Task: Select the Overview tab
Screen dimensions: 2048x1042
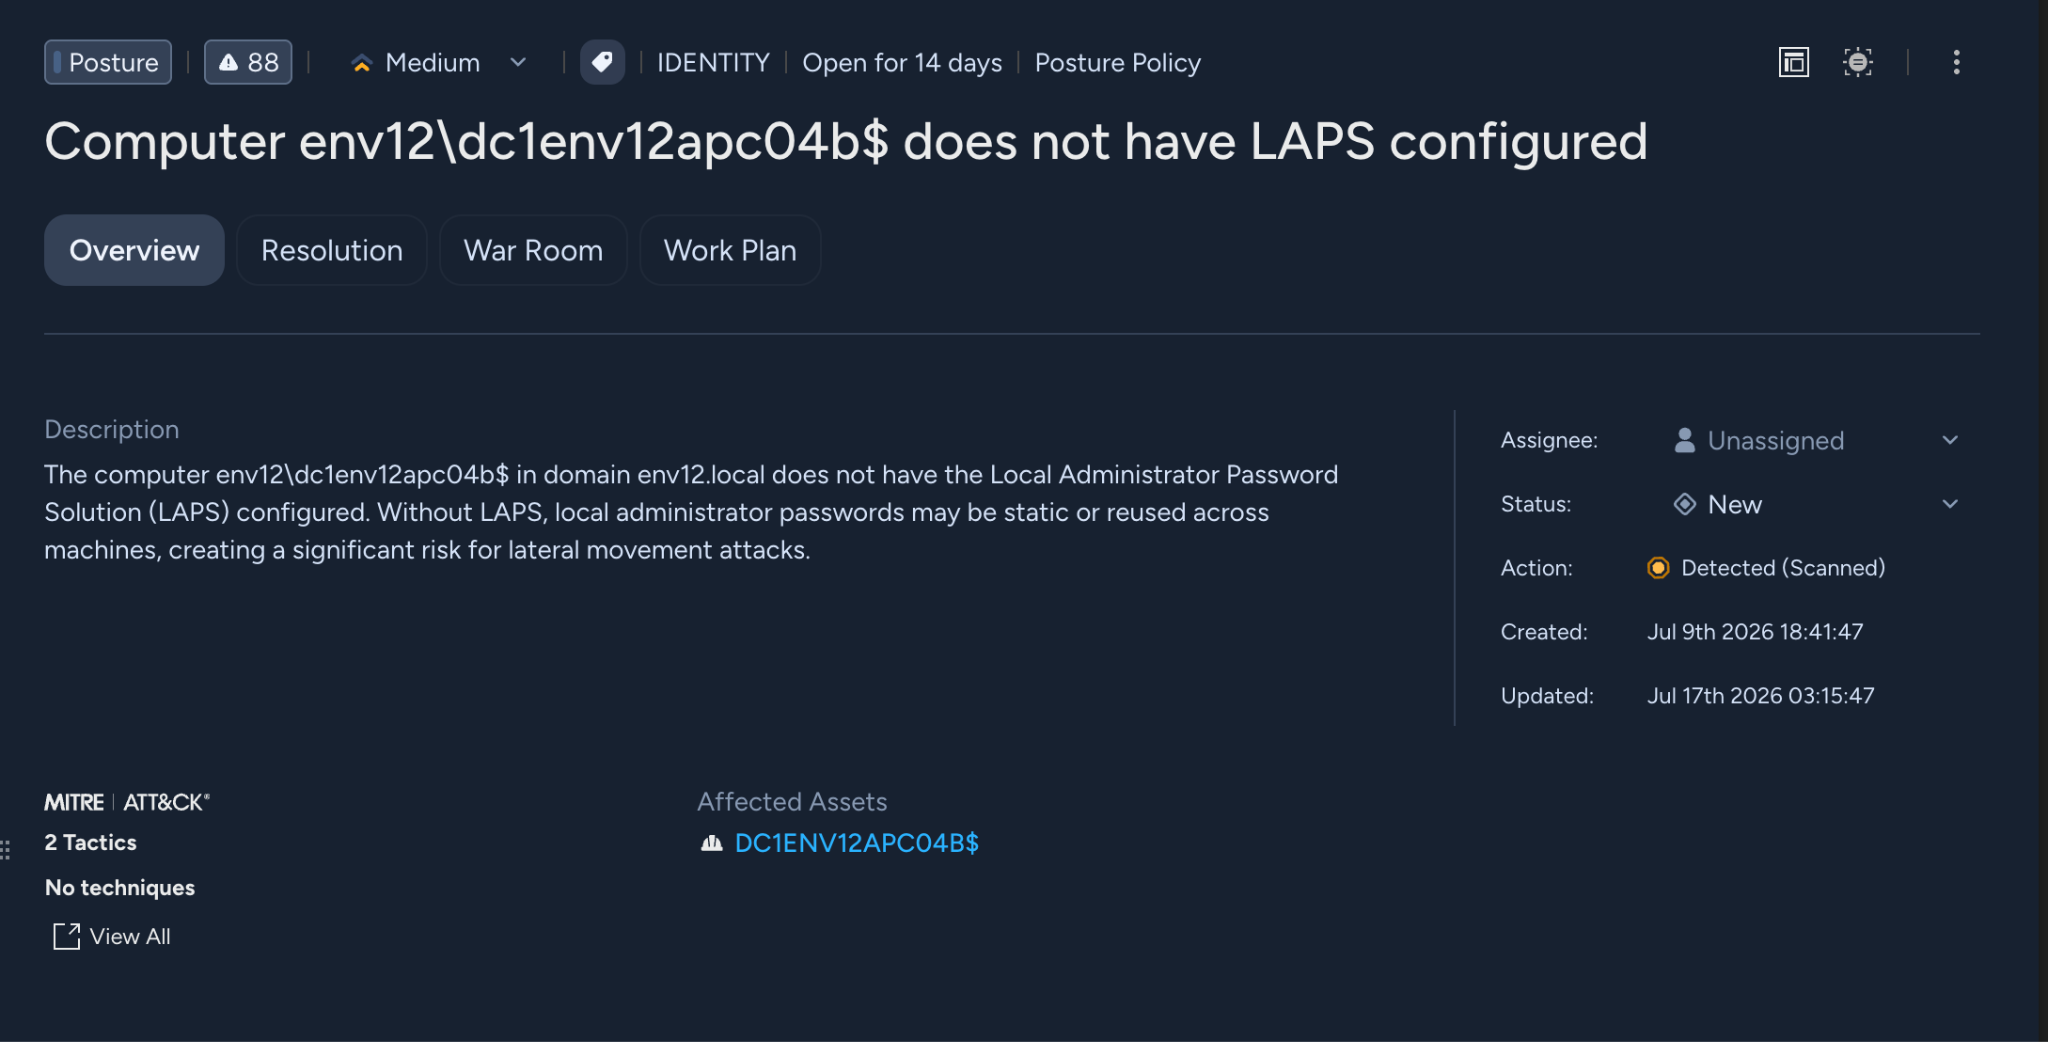Action: click(134, 250)
